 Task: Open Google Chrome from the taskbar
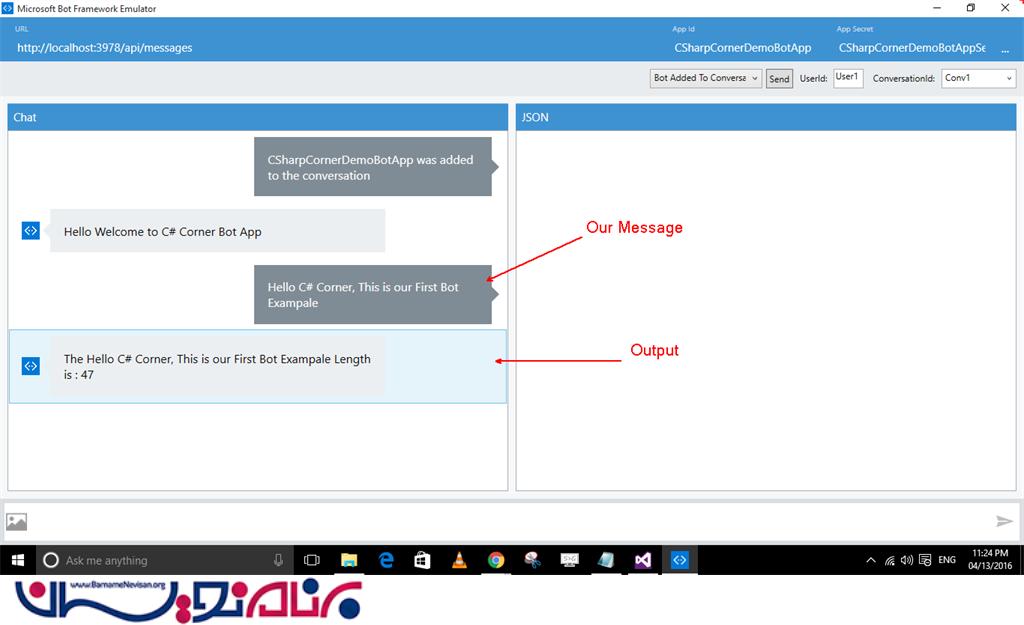pos(496,560)
